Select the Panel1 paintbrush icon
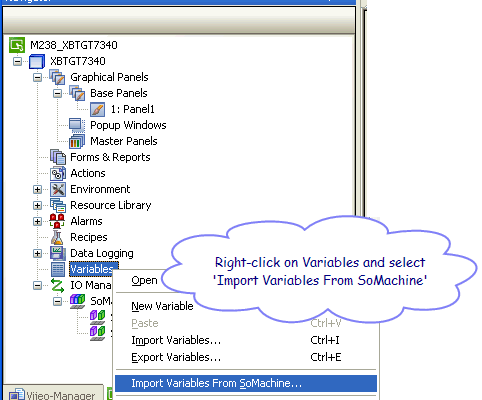Image resolution: width=482 pixels, height=400 pixels. 97,109
